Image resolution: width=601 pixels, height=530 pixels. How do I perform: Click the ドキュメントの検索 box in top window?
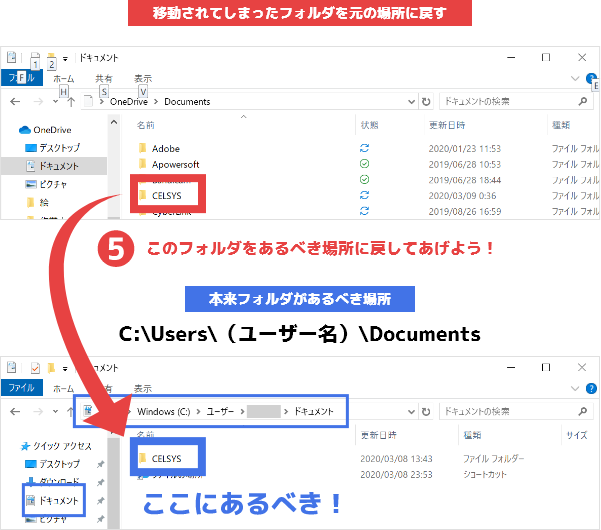pos(514,102)
